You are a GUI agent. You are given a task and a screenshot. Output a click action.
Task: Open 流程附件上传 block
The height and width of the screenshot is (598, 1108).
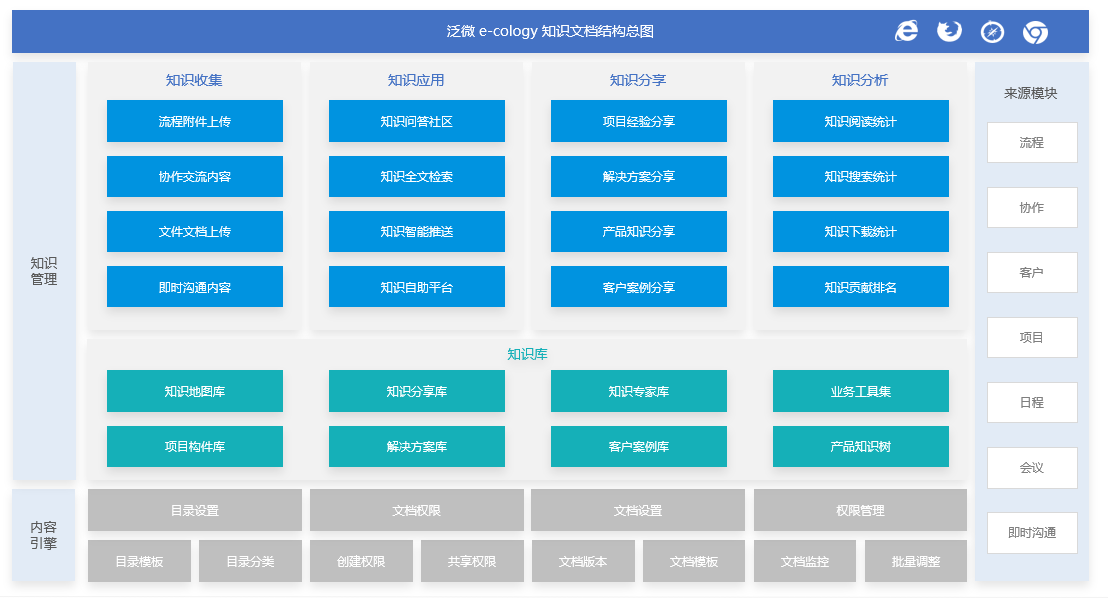click(195, 121)
